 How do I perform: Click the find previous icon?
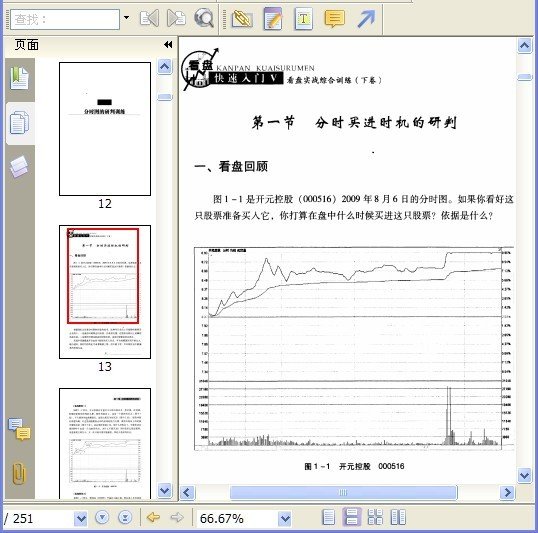click(150, 18)
